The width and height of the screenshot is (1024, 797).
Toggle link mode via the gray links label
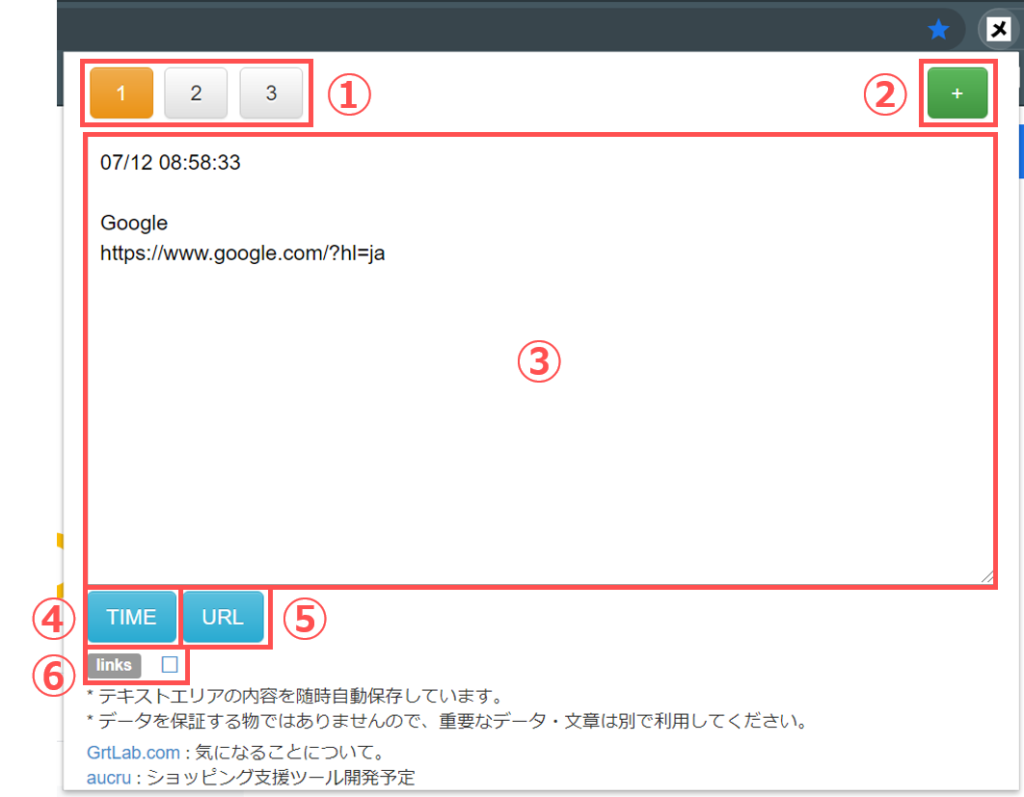coord(113,664)
